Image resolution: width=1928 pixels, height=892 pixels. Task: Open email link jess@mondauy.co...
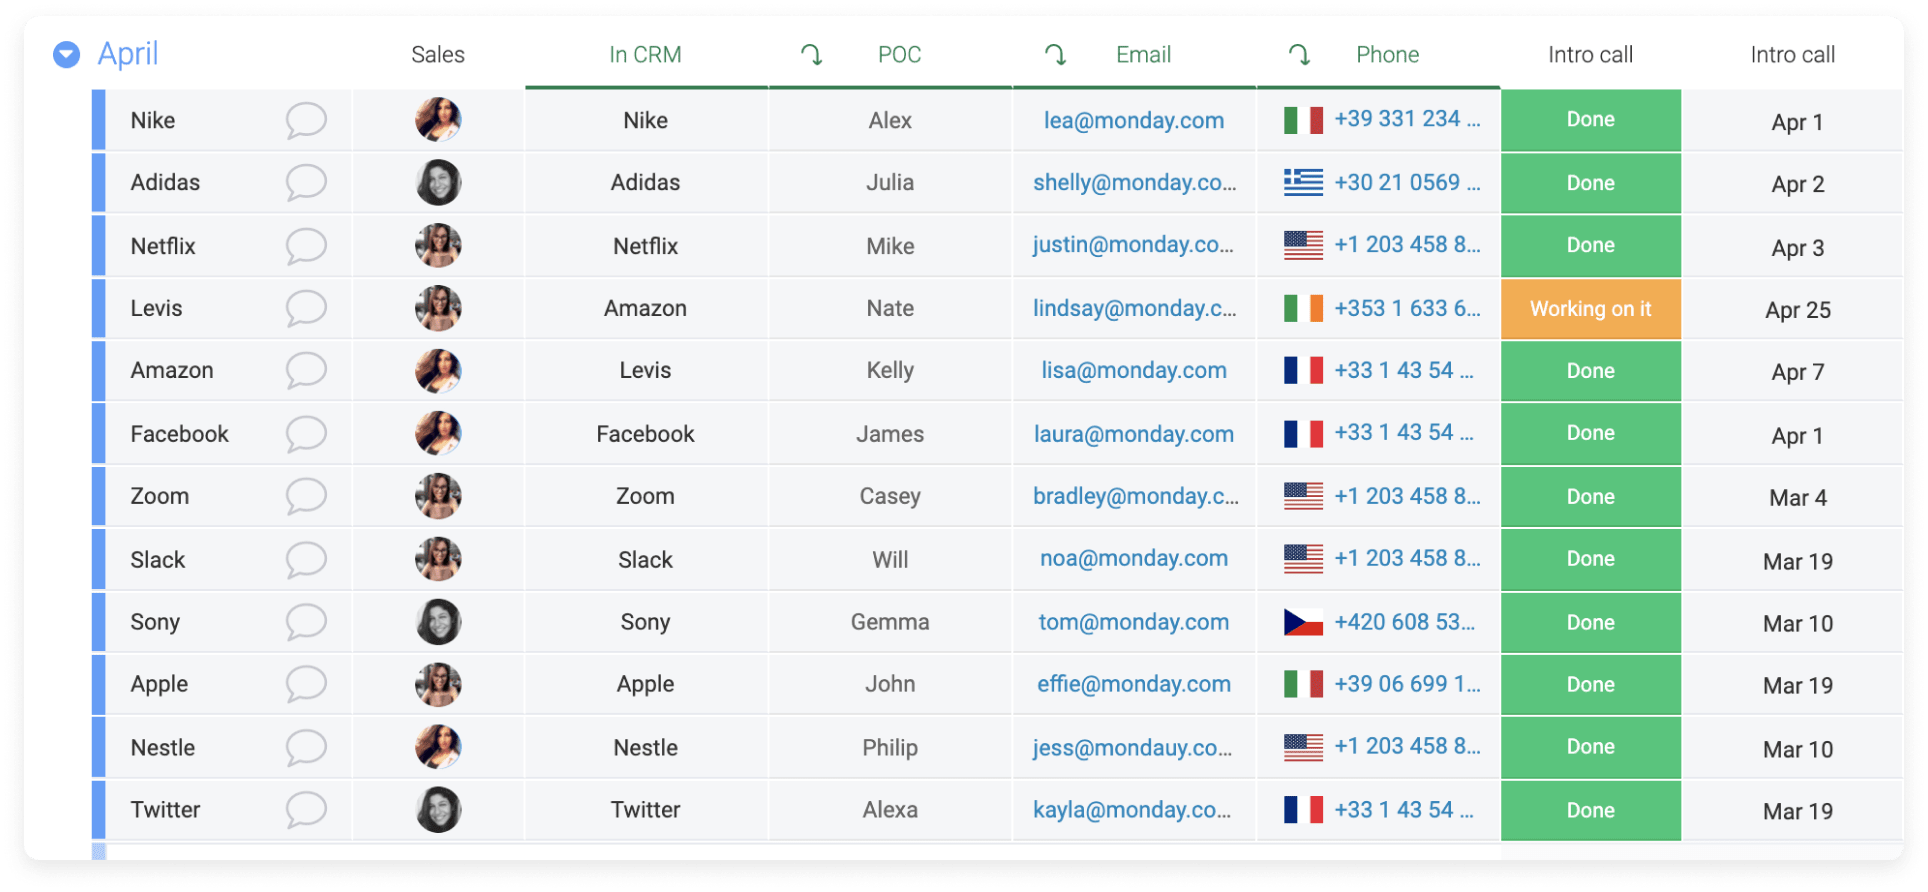click(x=1133, y=749)
